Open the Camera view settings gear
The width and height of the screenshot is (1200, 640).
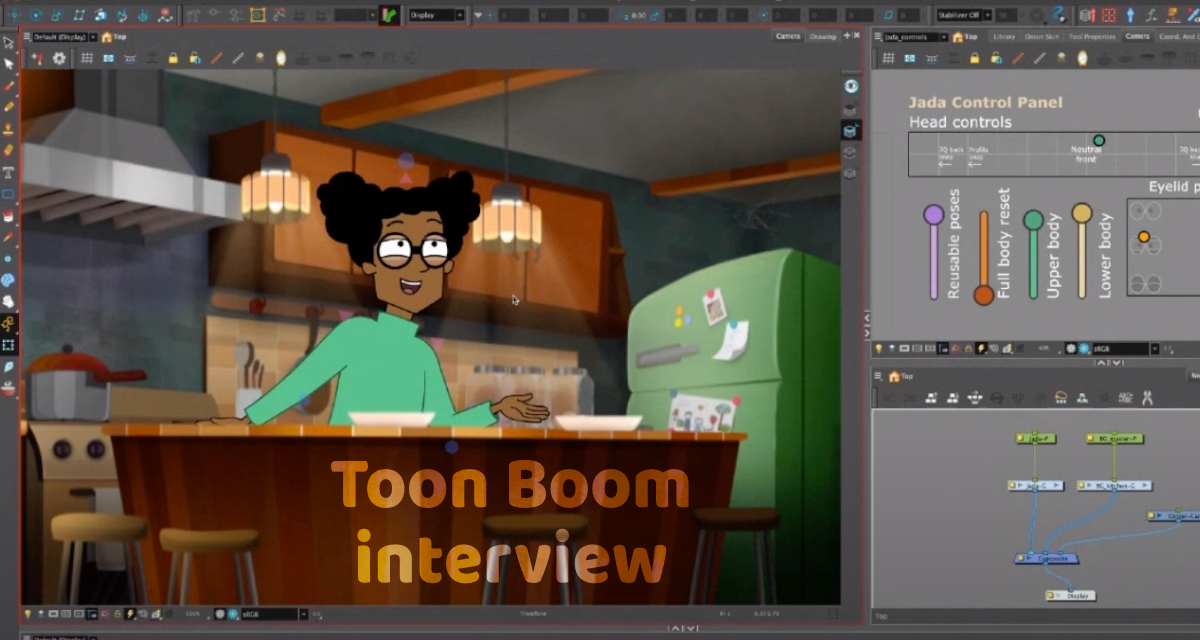point(59,58)
